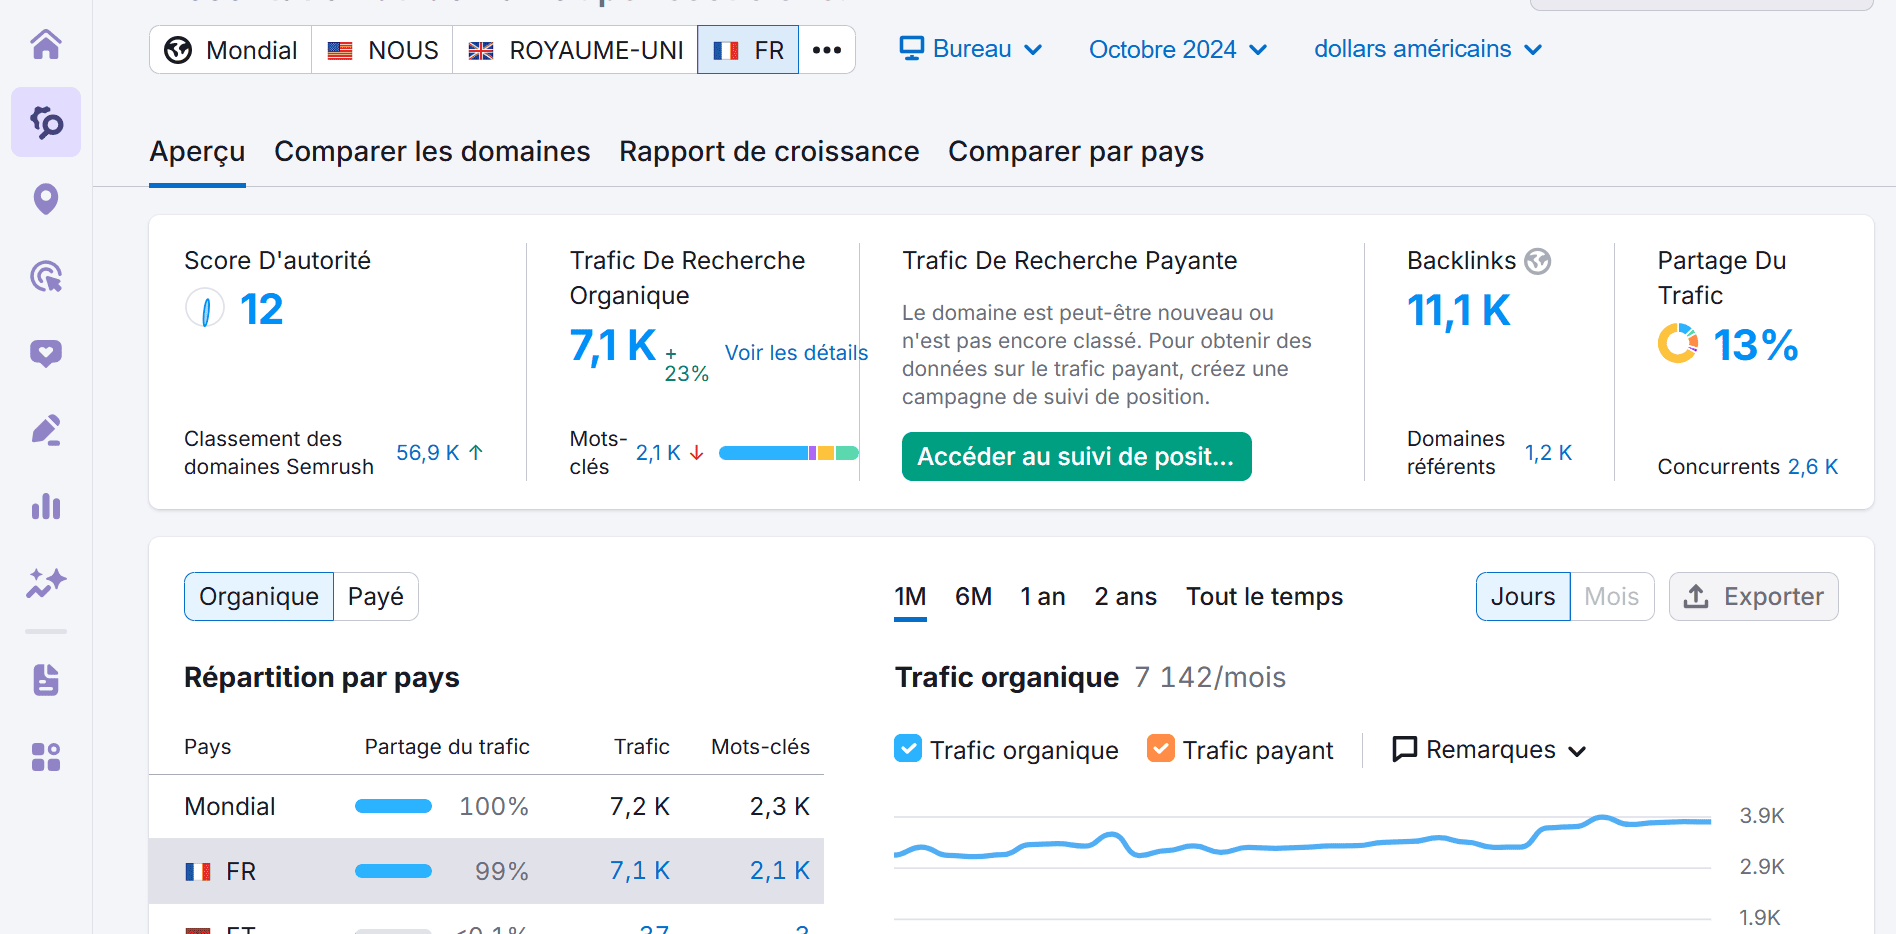Open the Local (location pin) sidebar icon
The image size is (1896, 934).
[x=46, y=199]
